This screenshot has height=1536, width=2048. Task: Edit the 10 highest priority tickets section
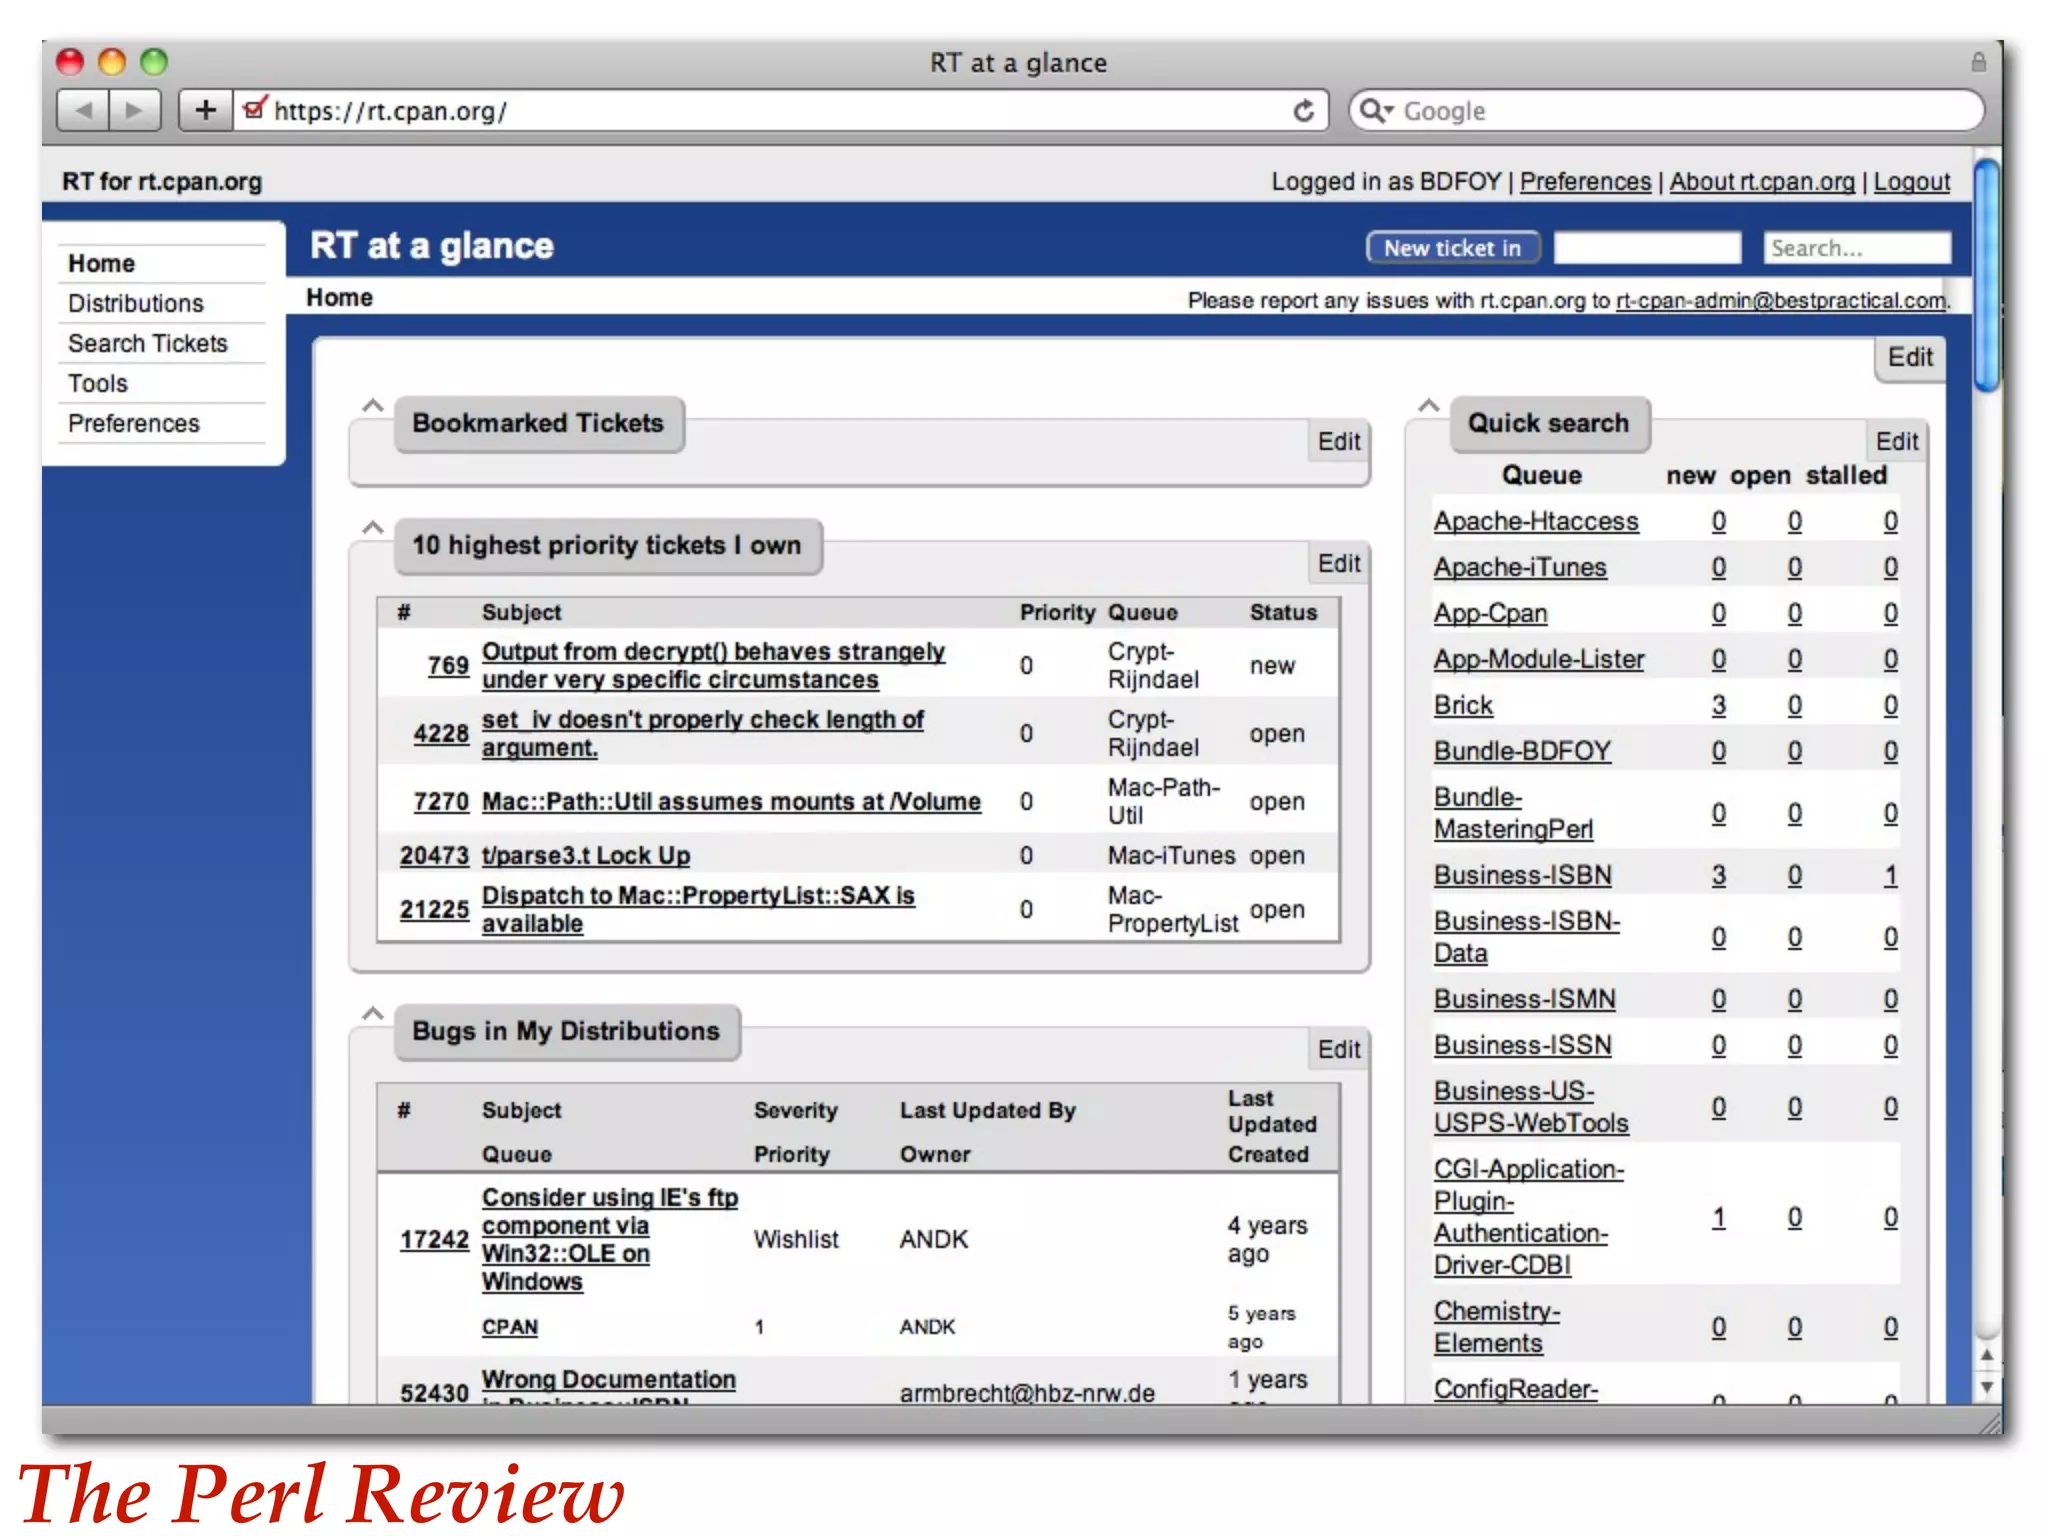(1338, 563)
